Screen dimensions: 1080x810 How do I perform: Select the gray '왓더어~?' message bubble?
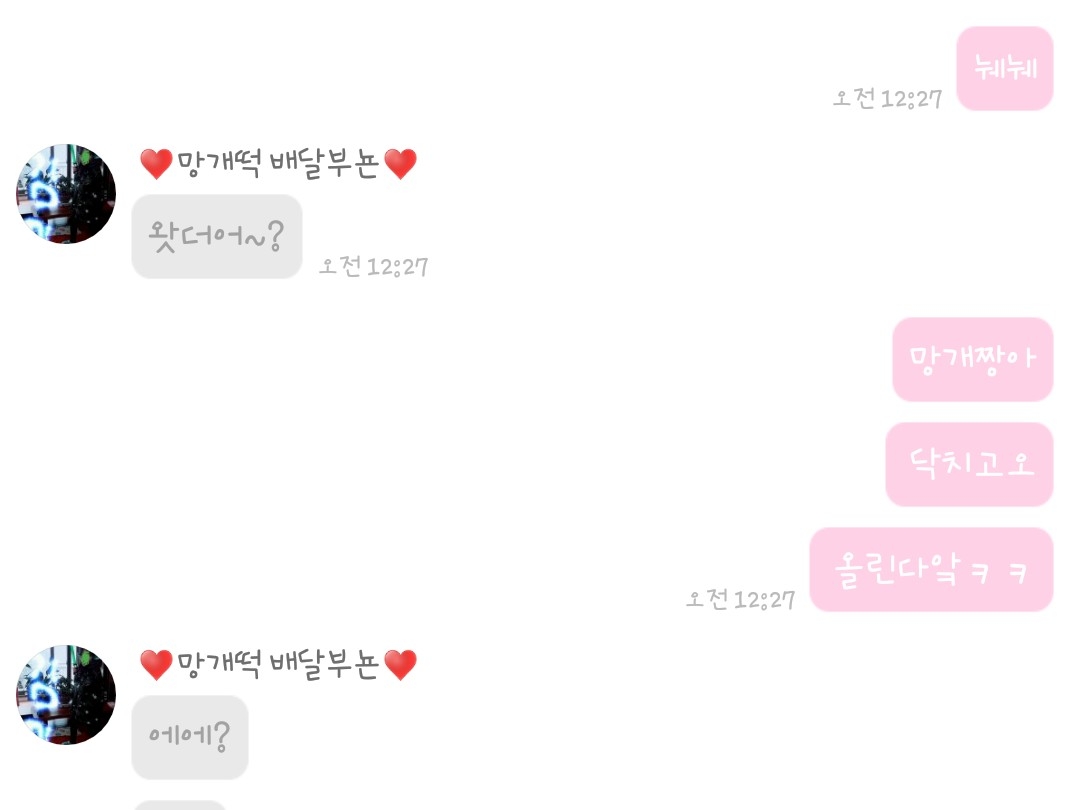[x=217, y=236]
